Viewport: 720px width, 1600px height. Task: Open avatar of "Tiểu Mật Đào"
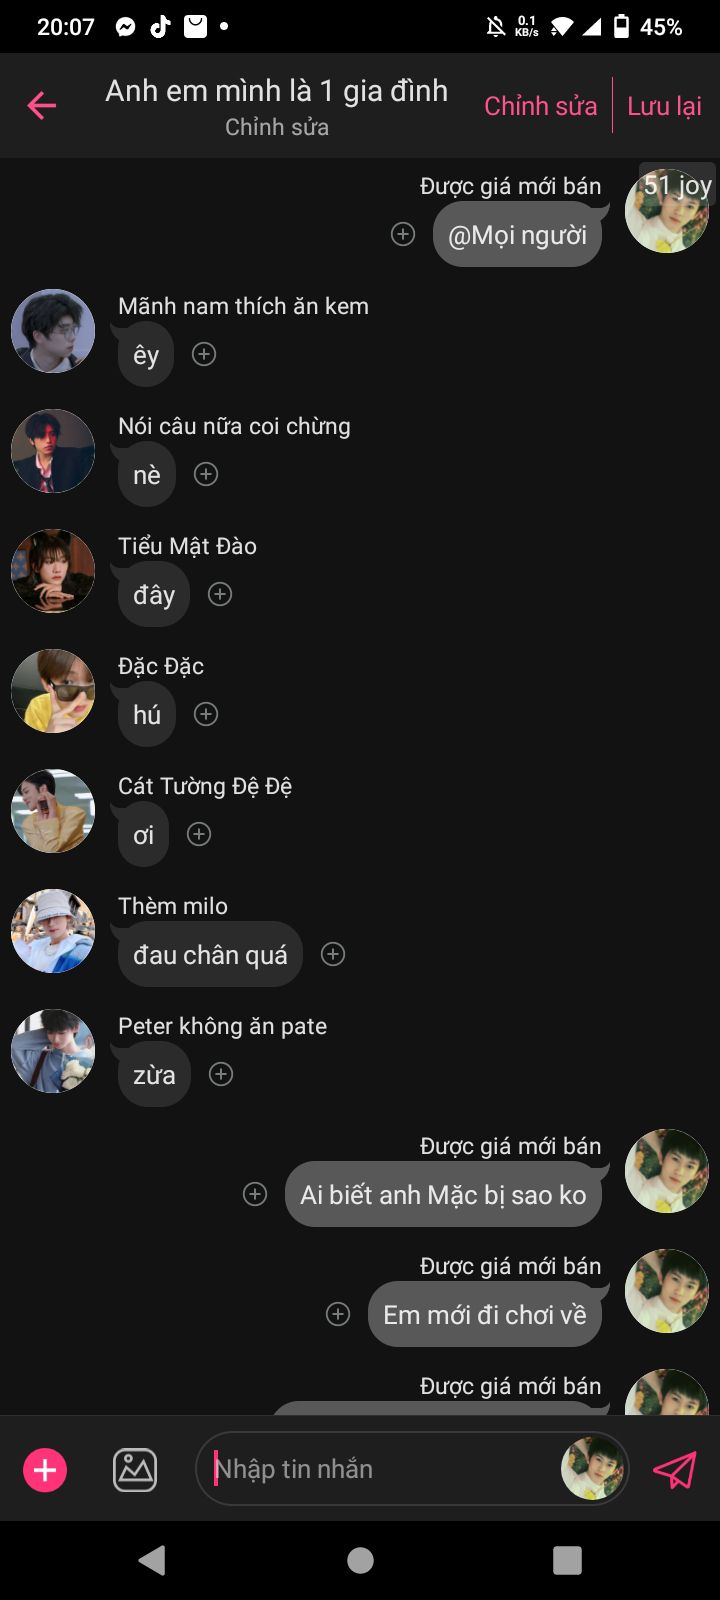point(53,571)
